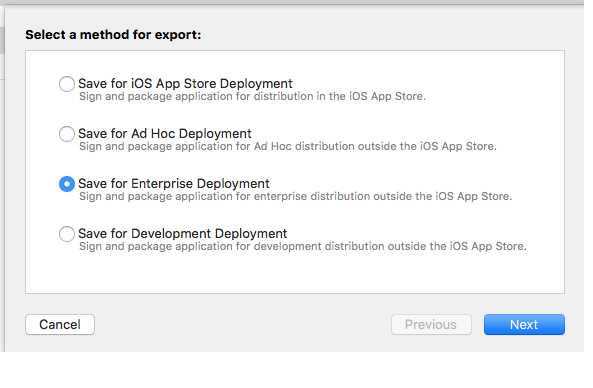Click the development distribution description text

(303, 247)
